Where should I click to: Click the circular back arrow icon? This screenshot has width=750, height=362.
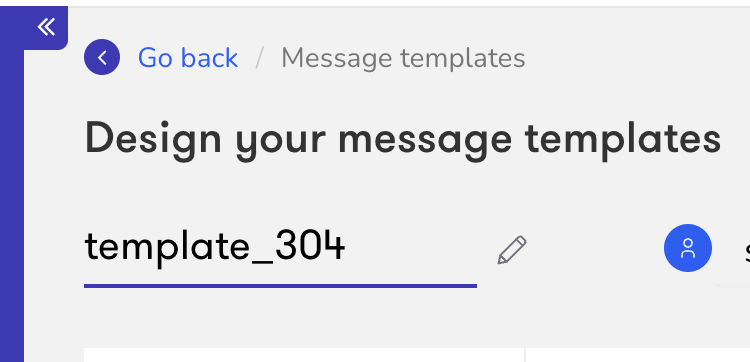102,57
